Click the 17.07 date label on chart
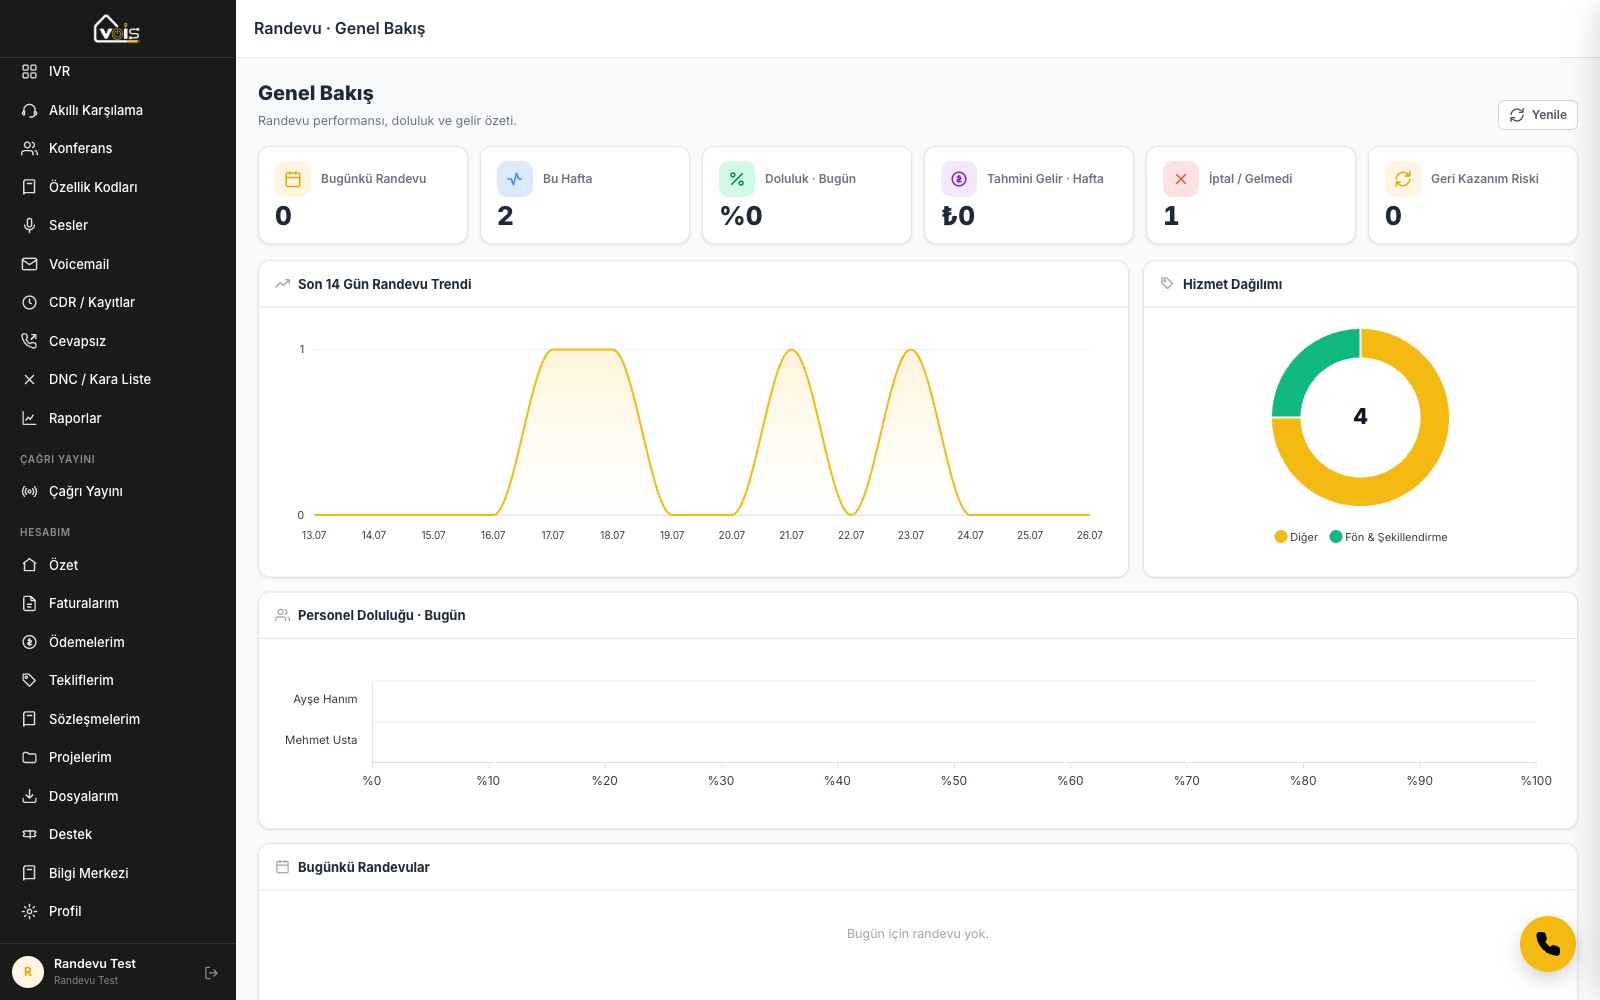1600x1000 pixels. (x=553, y=535)
